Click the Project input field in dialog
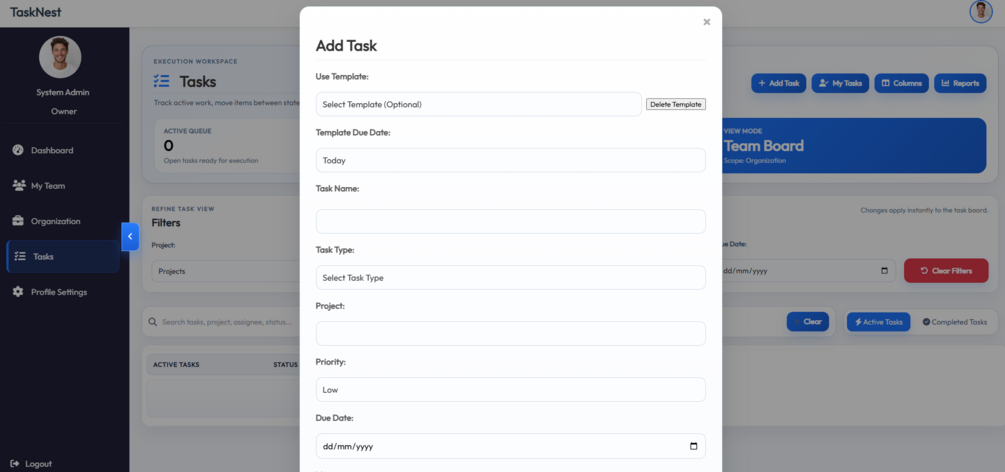The height and width of the screenshot is (472, 1005). 511,333
